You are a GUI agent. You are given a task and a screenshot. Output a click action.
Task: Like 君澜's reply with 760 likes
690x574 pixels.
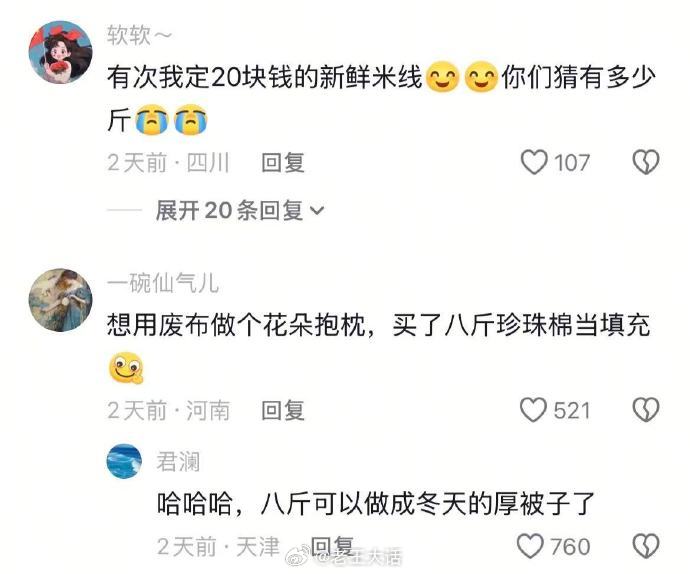531,546
